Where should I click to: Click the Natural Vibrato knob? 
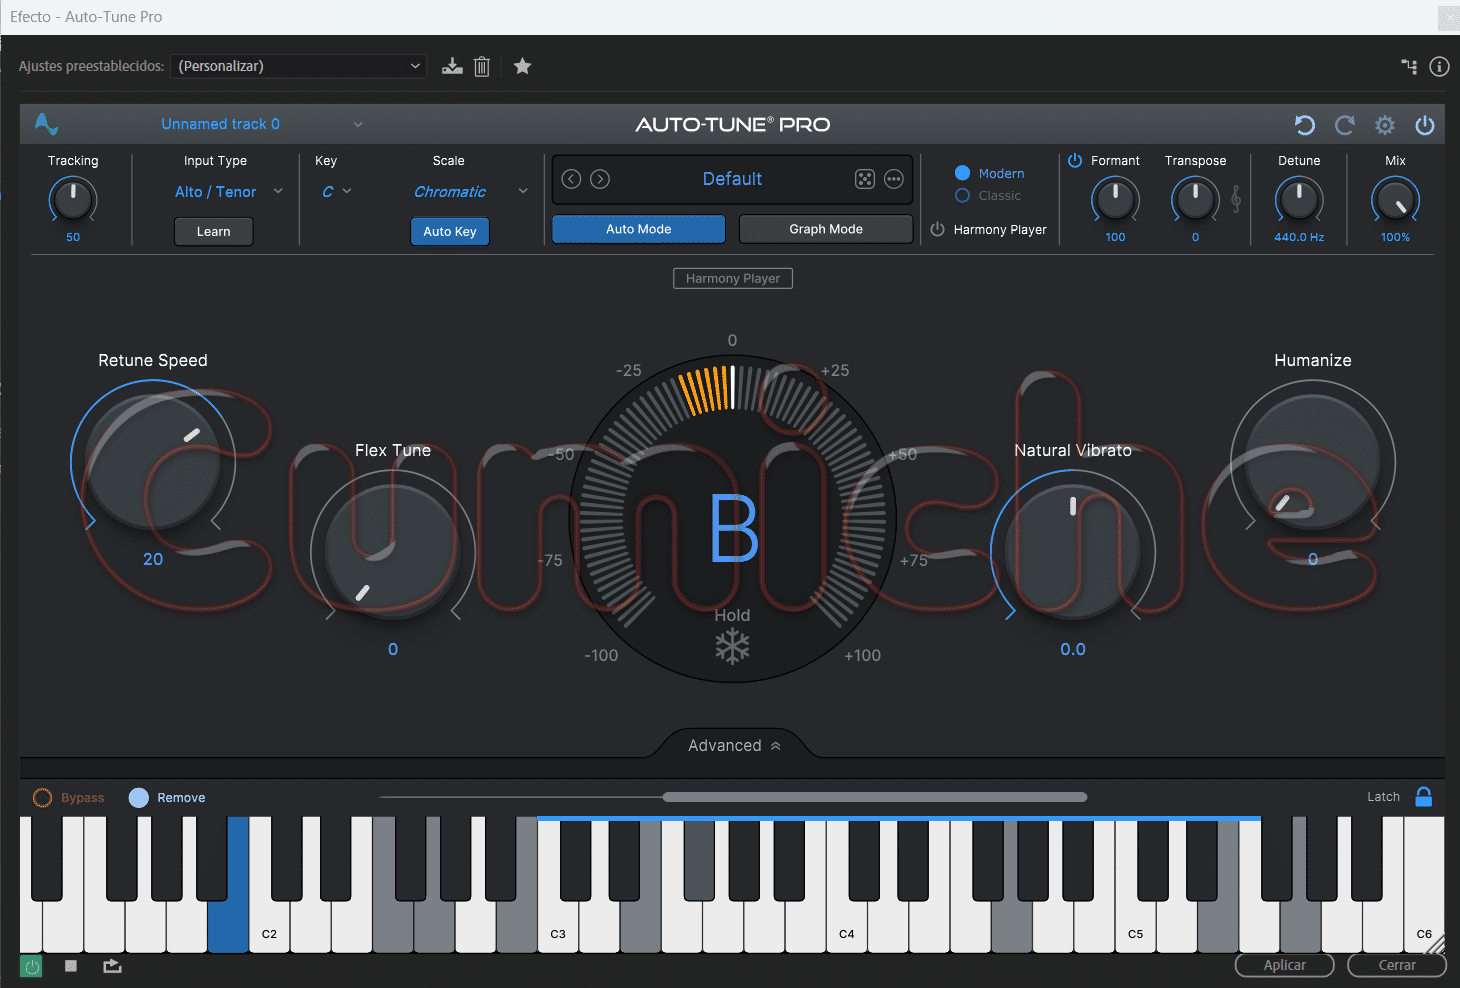(1073, 551)
